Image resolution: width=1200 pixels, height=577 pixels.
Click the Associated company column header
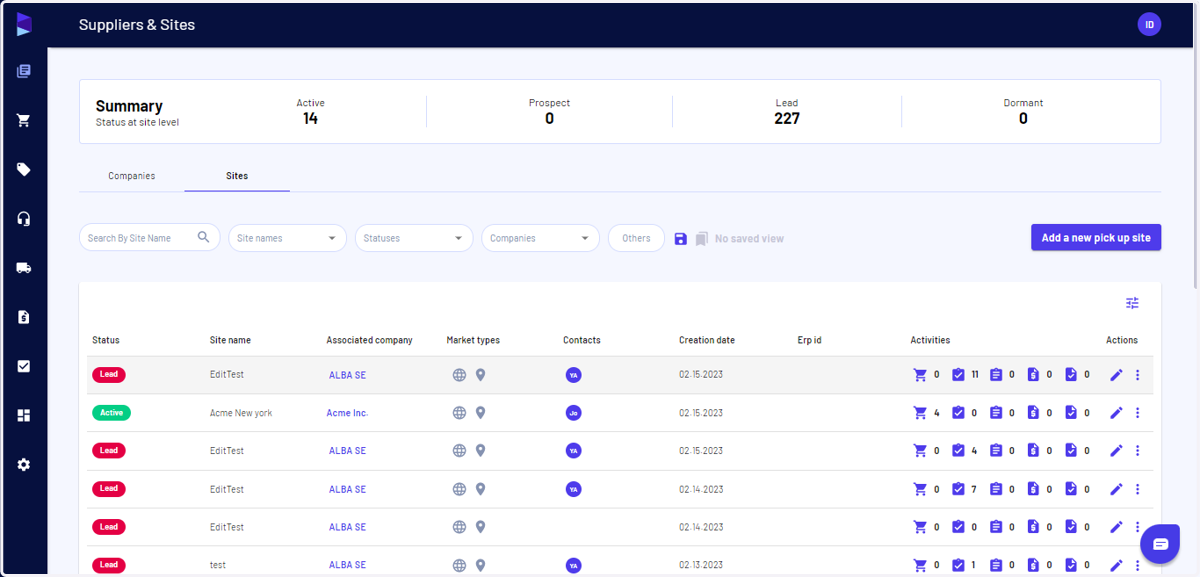pyautogui.click(x=369, y=340)
